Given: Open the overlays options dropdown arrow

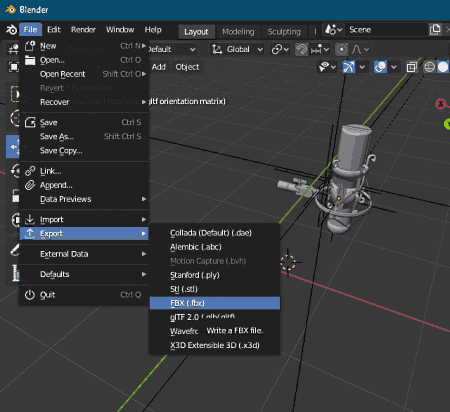Looking at the screenshot, I should pyautogui.click(x=394, y=67).
